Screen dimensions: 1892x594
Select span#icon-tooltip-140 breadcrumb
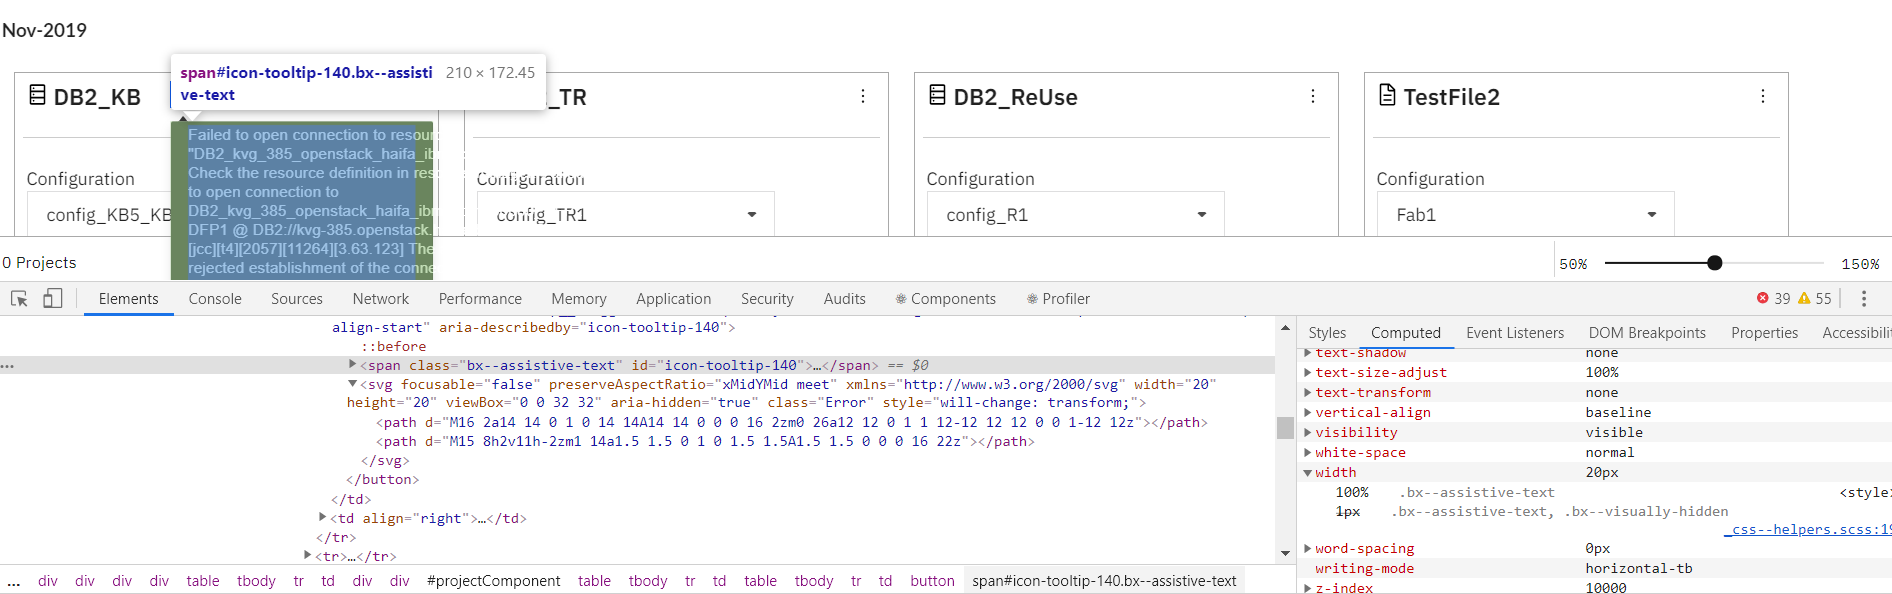[x=1104, y=581]
